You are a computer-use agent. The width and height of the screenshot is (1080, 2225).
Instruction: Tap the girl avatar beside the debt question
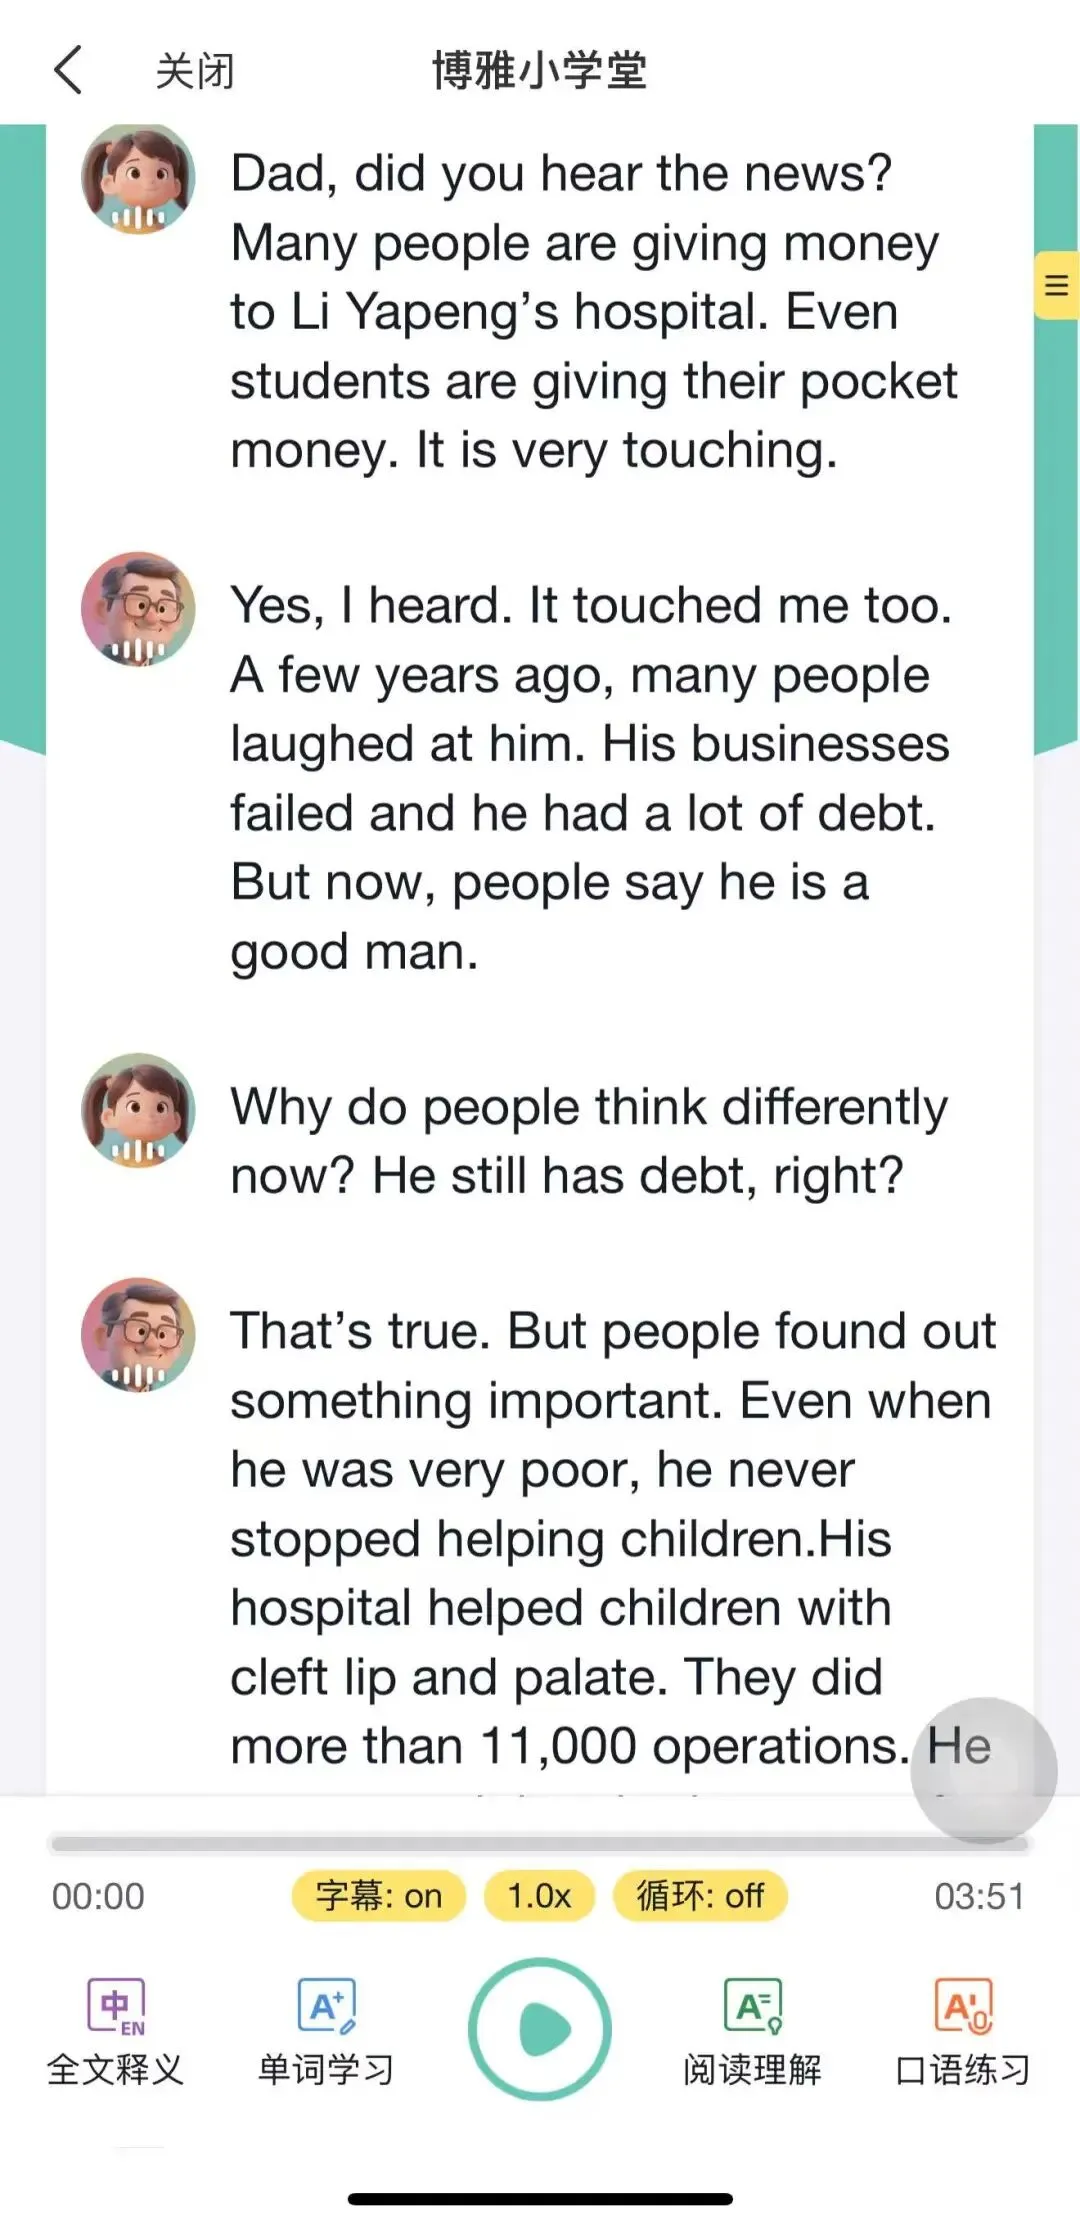pyautogui.click(x=138, y=1110)
